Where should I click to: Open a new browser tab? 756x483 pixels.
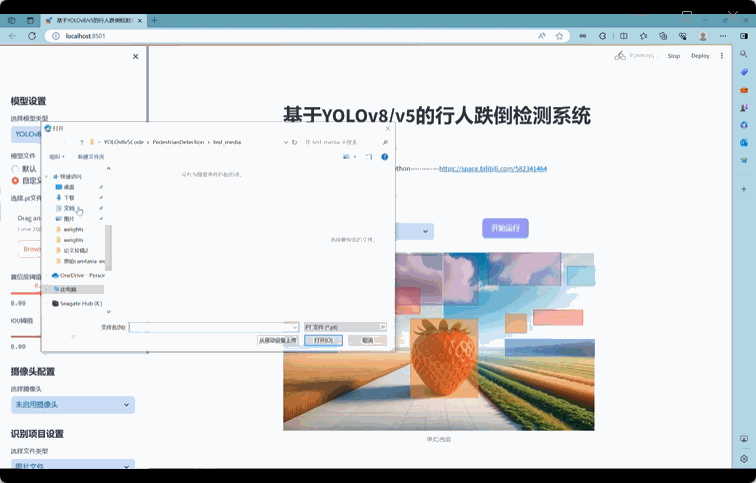coord(154,20)
